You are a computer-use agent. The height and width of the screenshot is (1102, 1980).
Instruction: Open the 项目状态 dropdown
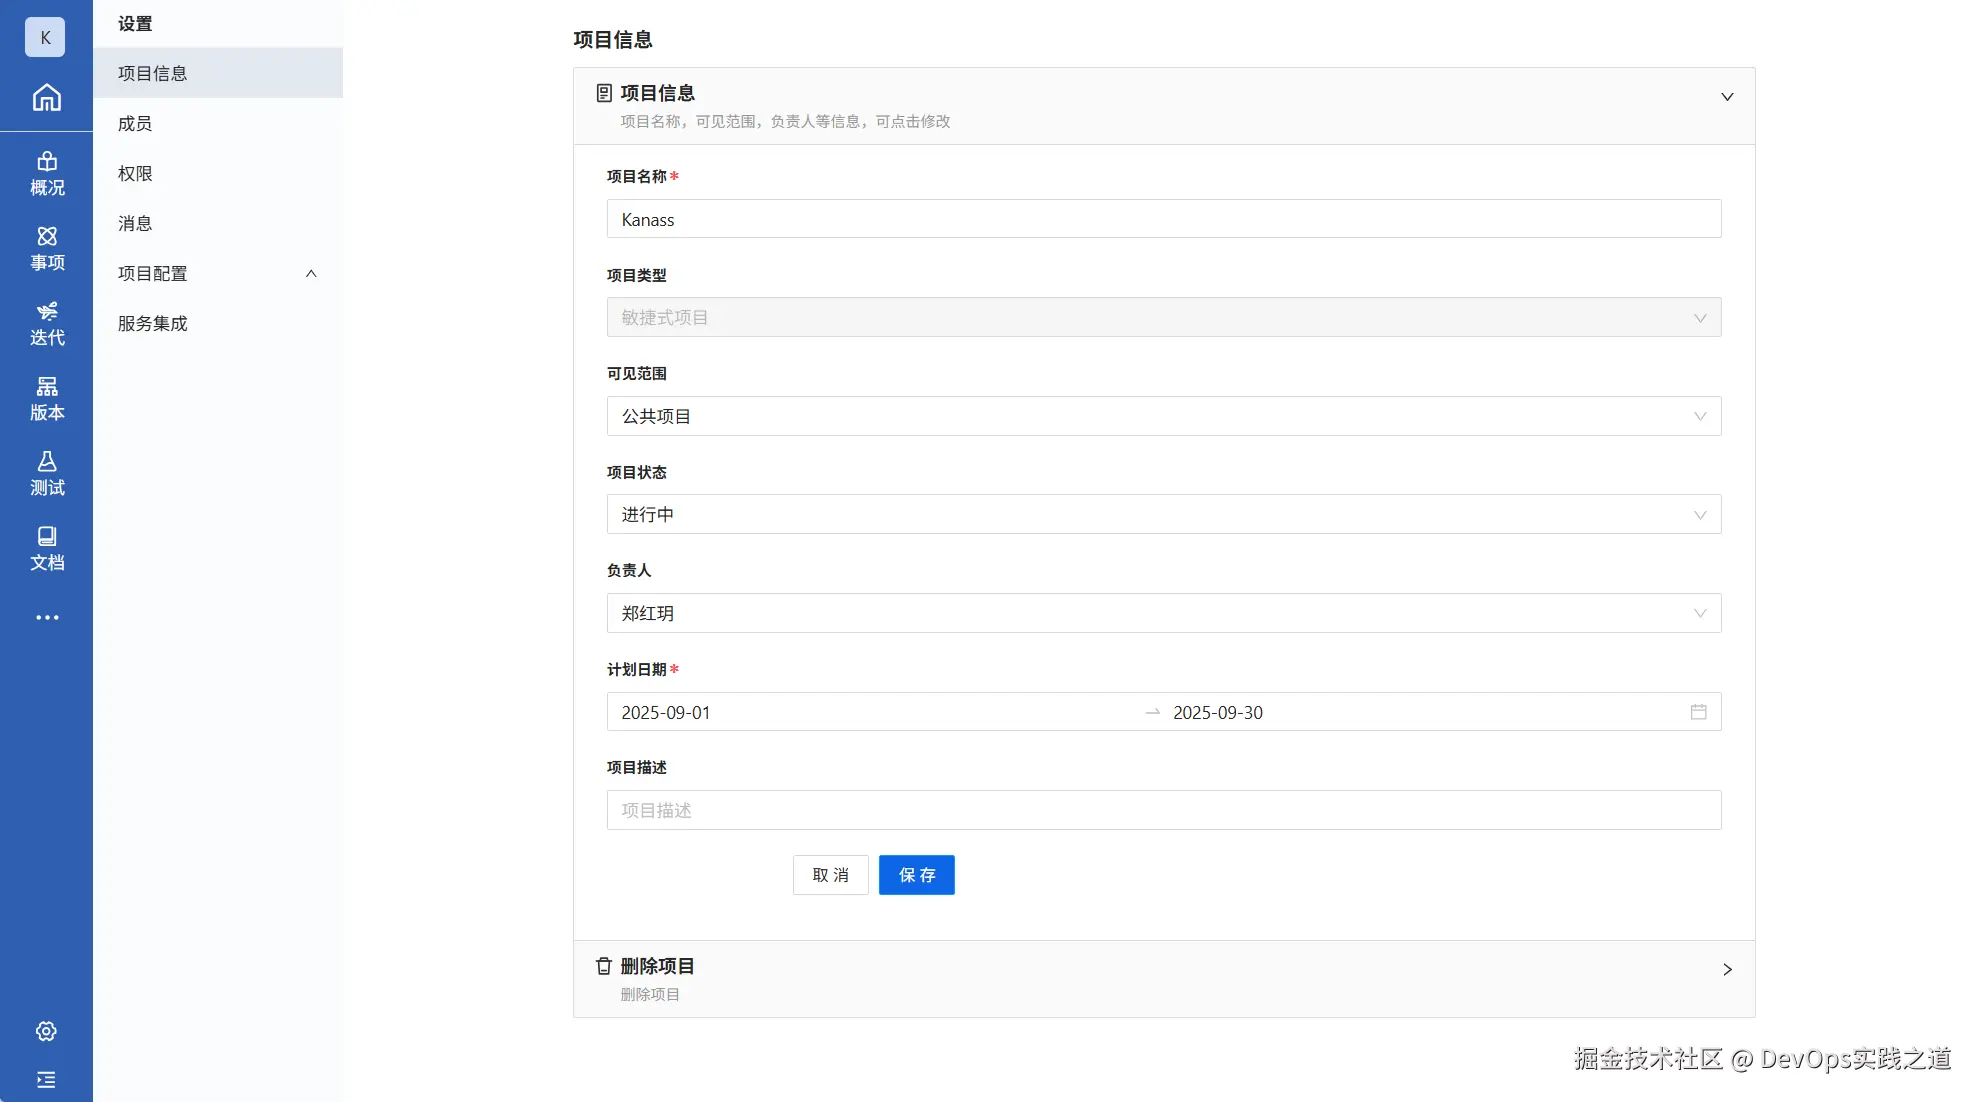[x=1163, y=515]
